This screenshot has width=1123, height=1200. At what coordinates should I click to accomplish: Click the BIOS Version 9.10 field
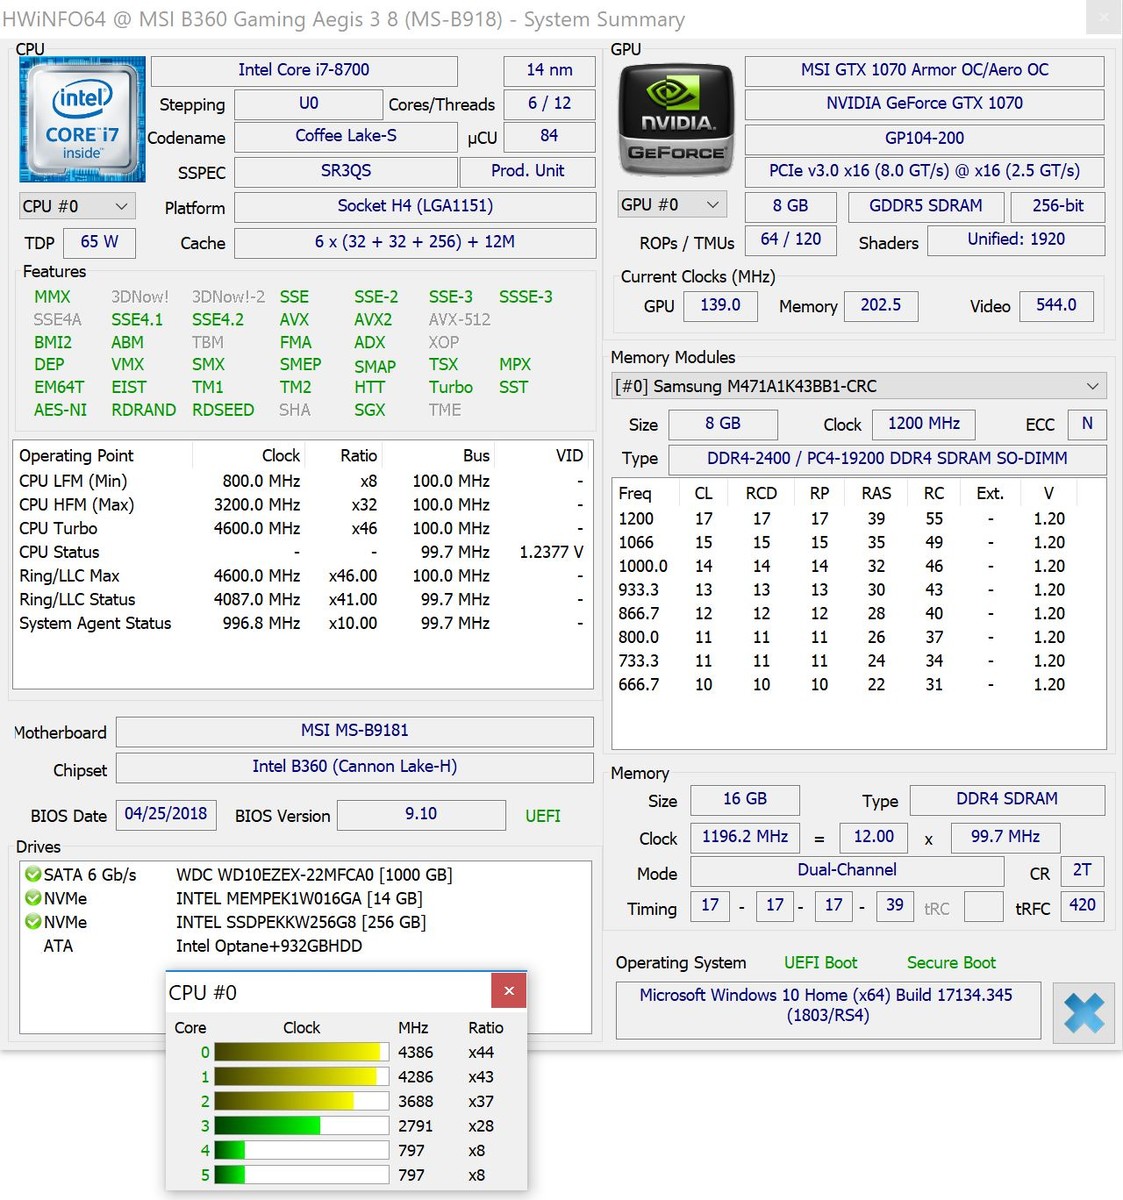(421, 815)
